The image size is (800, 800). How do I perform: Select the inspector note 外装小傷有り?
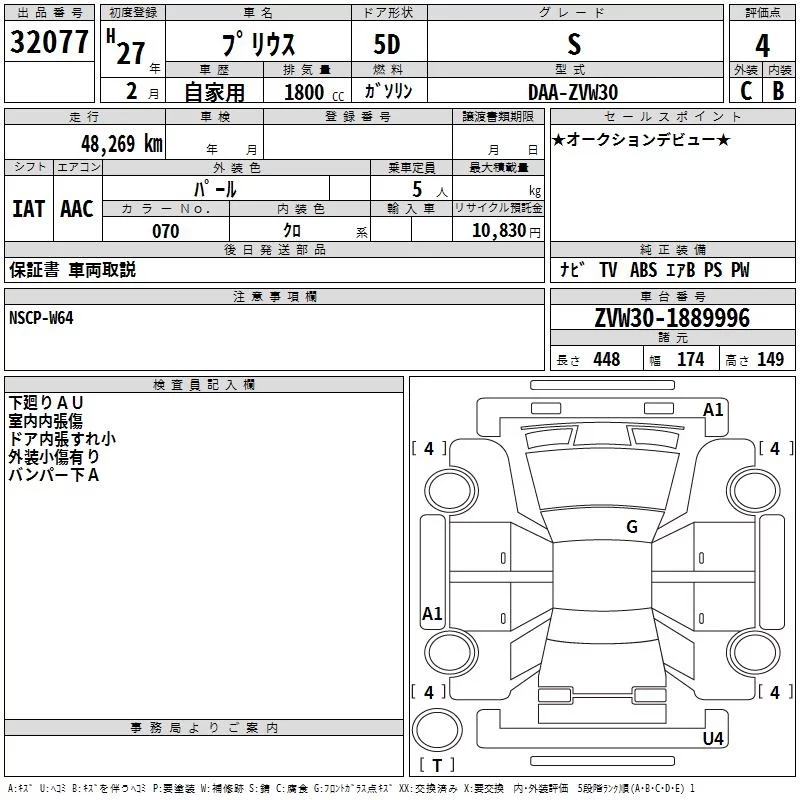tap(54, 457)
